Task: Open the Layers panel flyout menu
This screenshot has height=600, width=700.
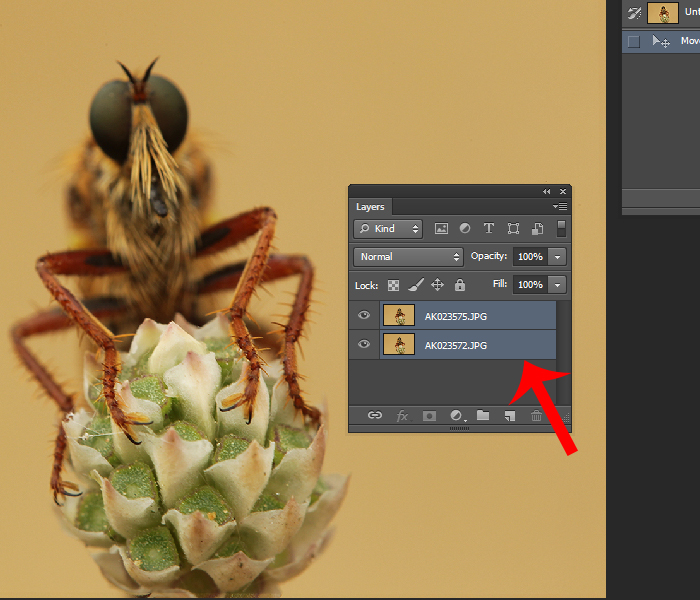Action: [561, 206]
